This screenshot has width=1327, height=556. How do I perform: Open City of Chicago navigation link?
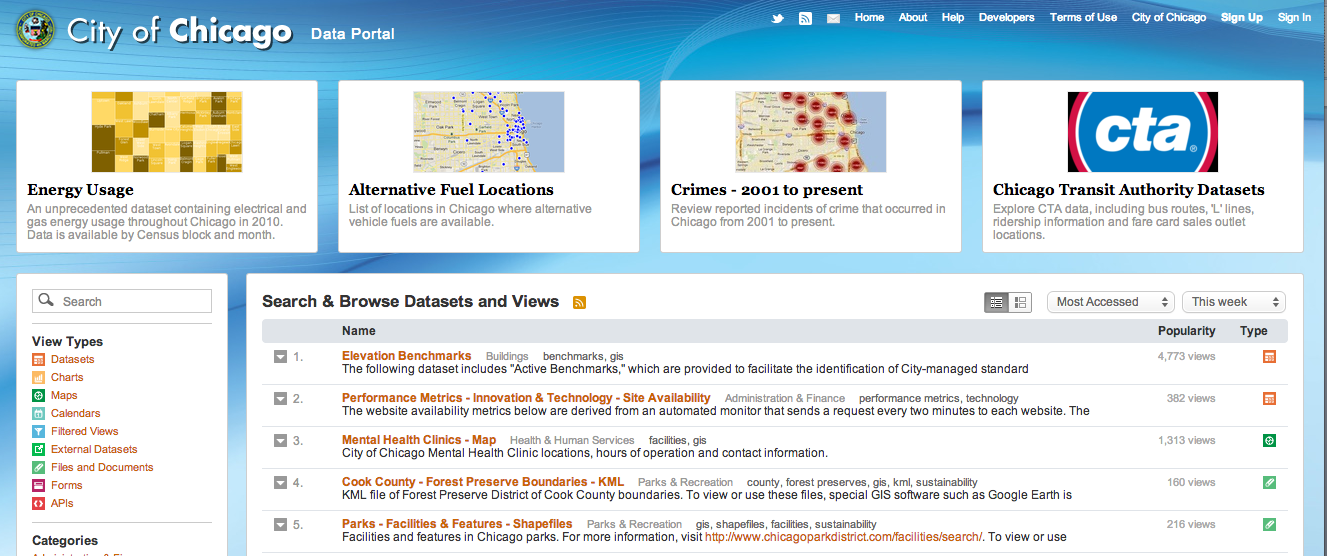pos(1169,17)
